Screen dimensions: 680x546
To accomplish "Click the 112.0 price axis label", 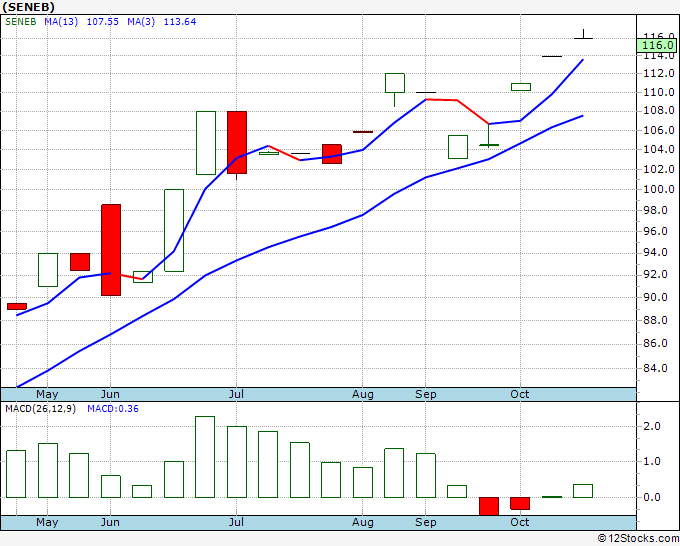I will click(659, 73).
